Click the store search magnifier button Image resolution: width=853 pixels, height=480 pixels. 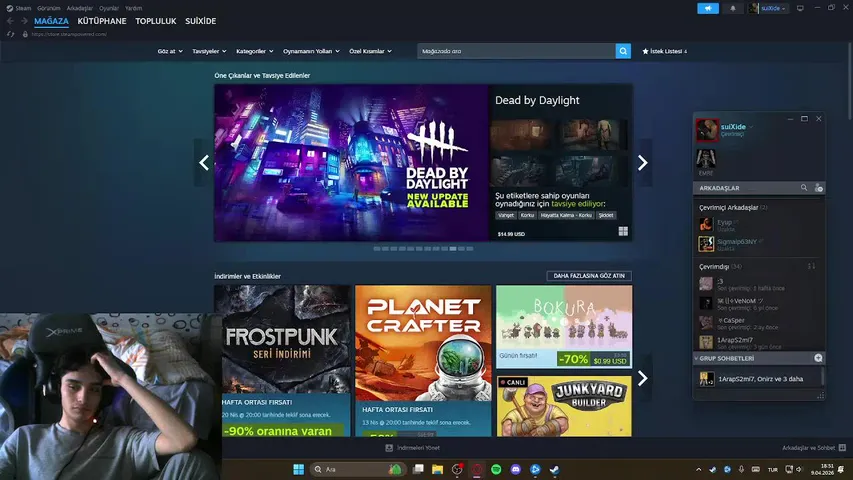(623, 51)
